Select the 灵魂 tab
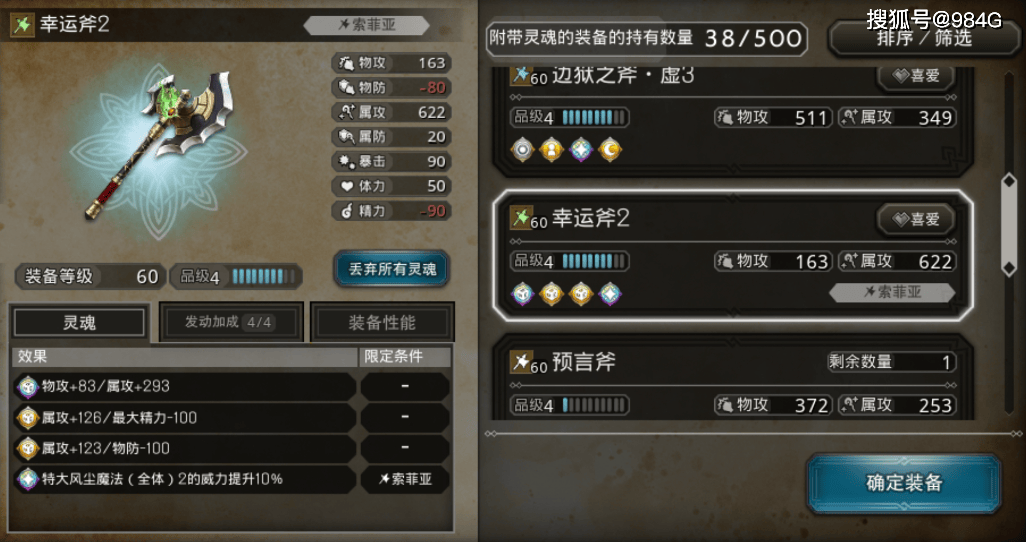The width and height of the screenshot is (1026, 542). coord(79,323)
